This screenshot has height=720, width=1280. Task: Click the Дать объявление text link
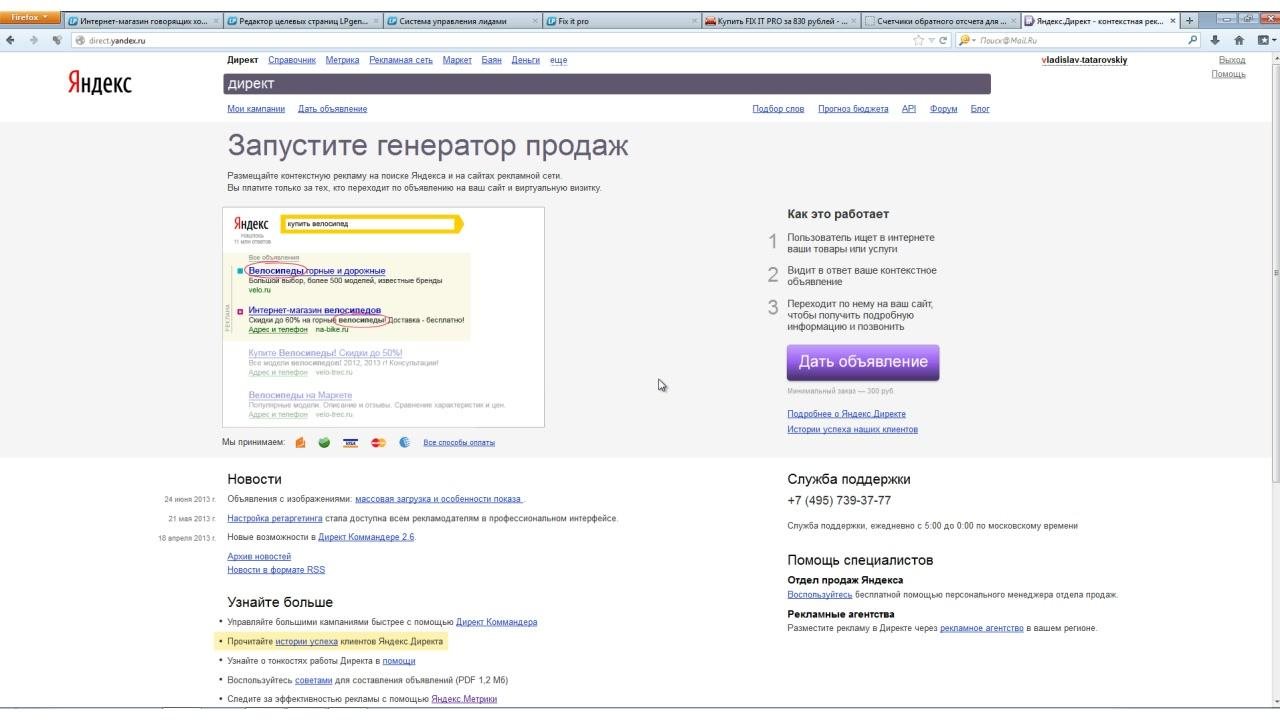click(x=332, y=109)
